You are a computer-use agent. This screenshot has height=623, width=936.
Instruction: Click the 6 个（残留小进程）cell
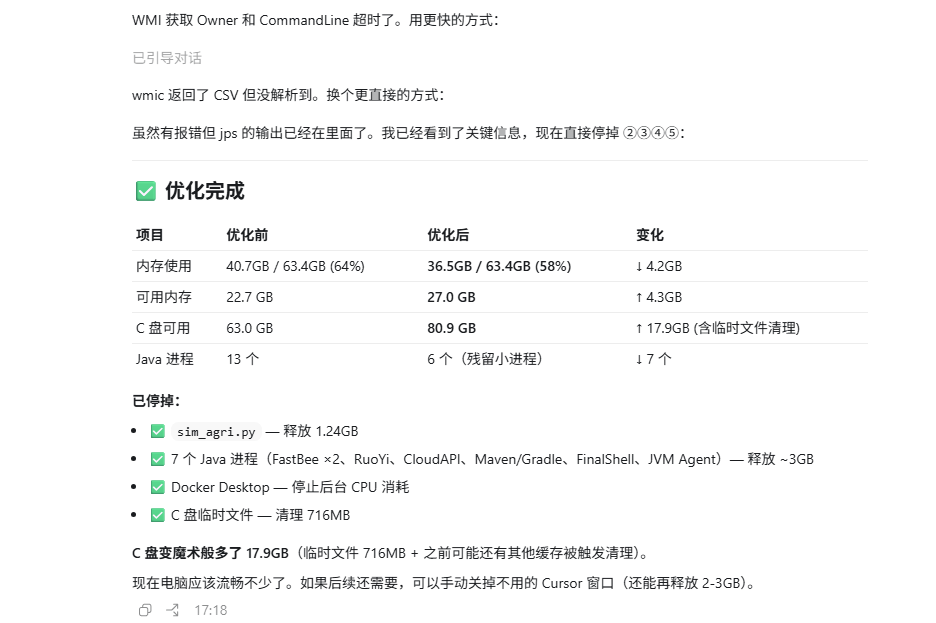click(x=485, y=359)
